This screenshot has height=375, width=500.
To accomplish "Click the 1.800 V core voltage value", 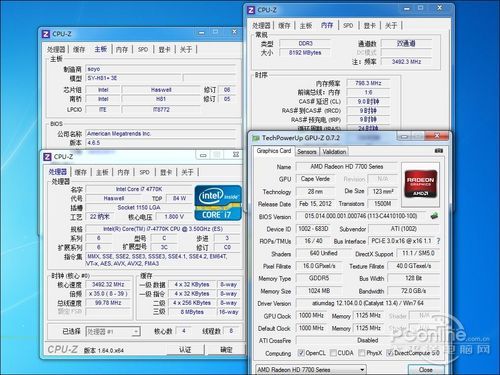I will click(174, 217).
